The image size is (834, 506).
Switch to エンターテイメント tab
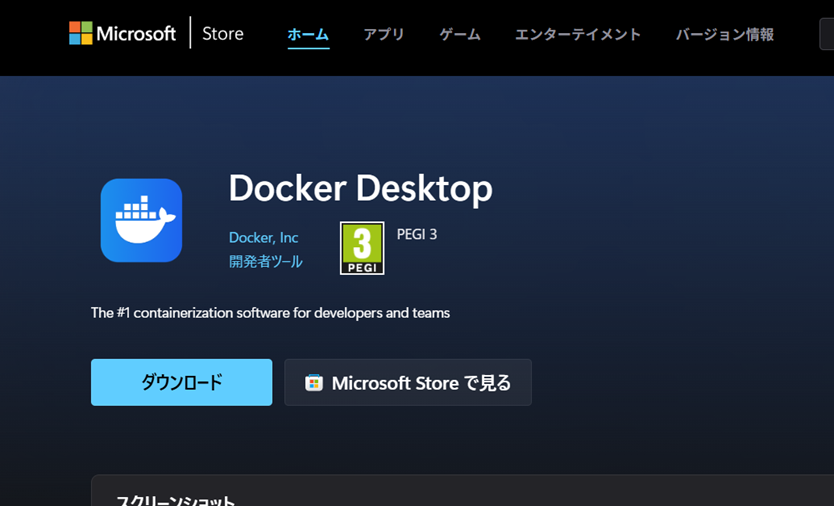coord(578,35)
